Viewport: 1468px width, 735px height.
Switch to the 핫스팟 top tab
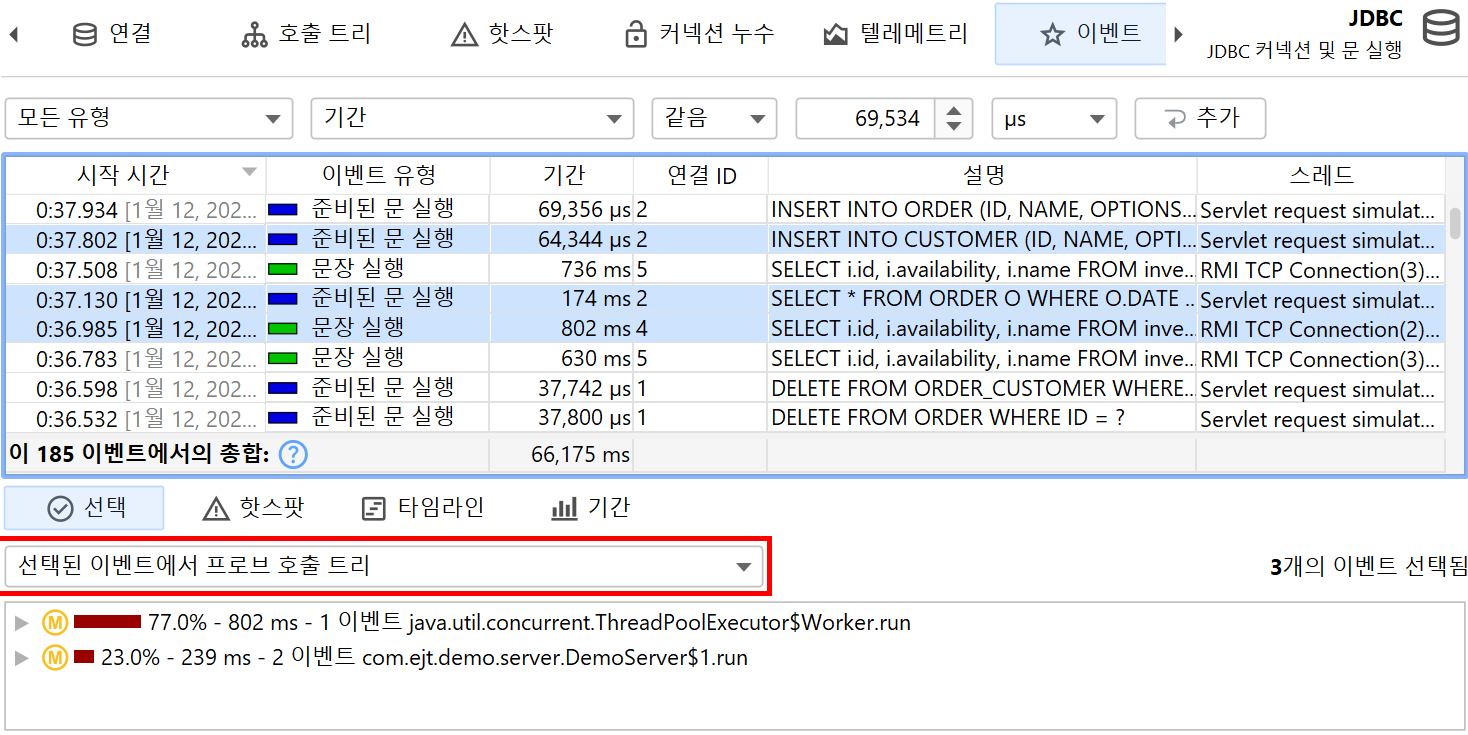point(502,34)
